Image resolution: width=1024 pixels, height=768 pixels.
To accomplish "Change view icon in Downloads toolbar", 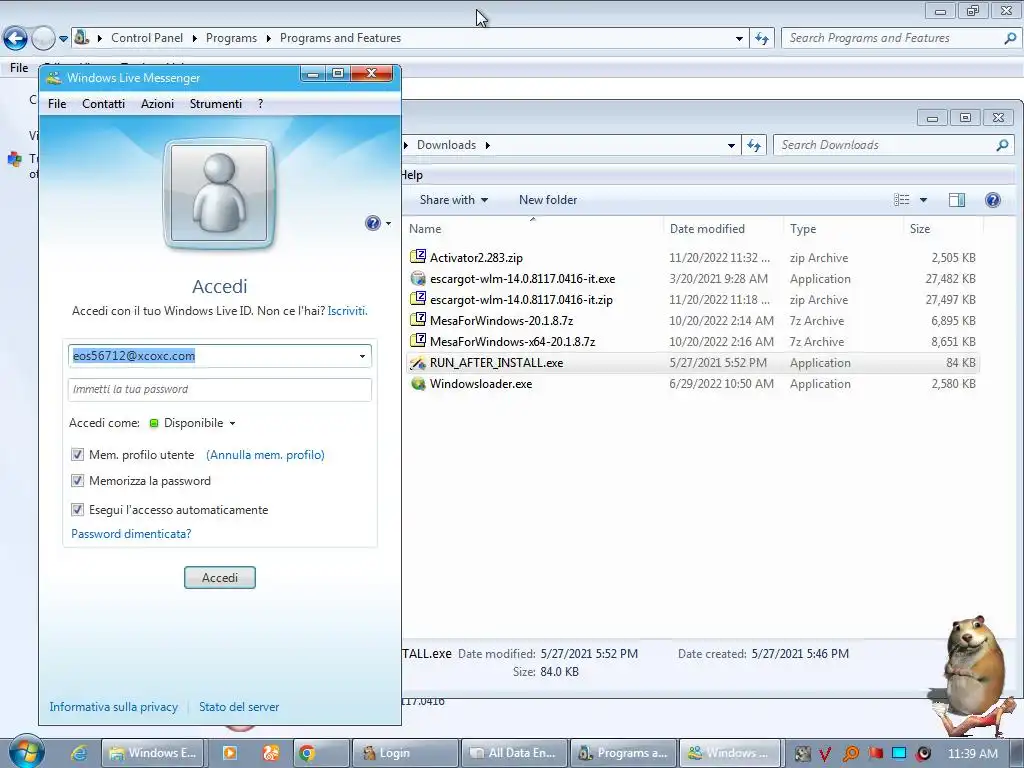I will tap(902, 200).
